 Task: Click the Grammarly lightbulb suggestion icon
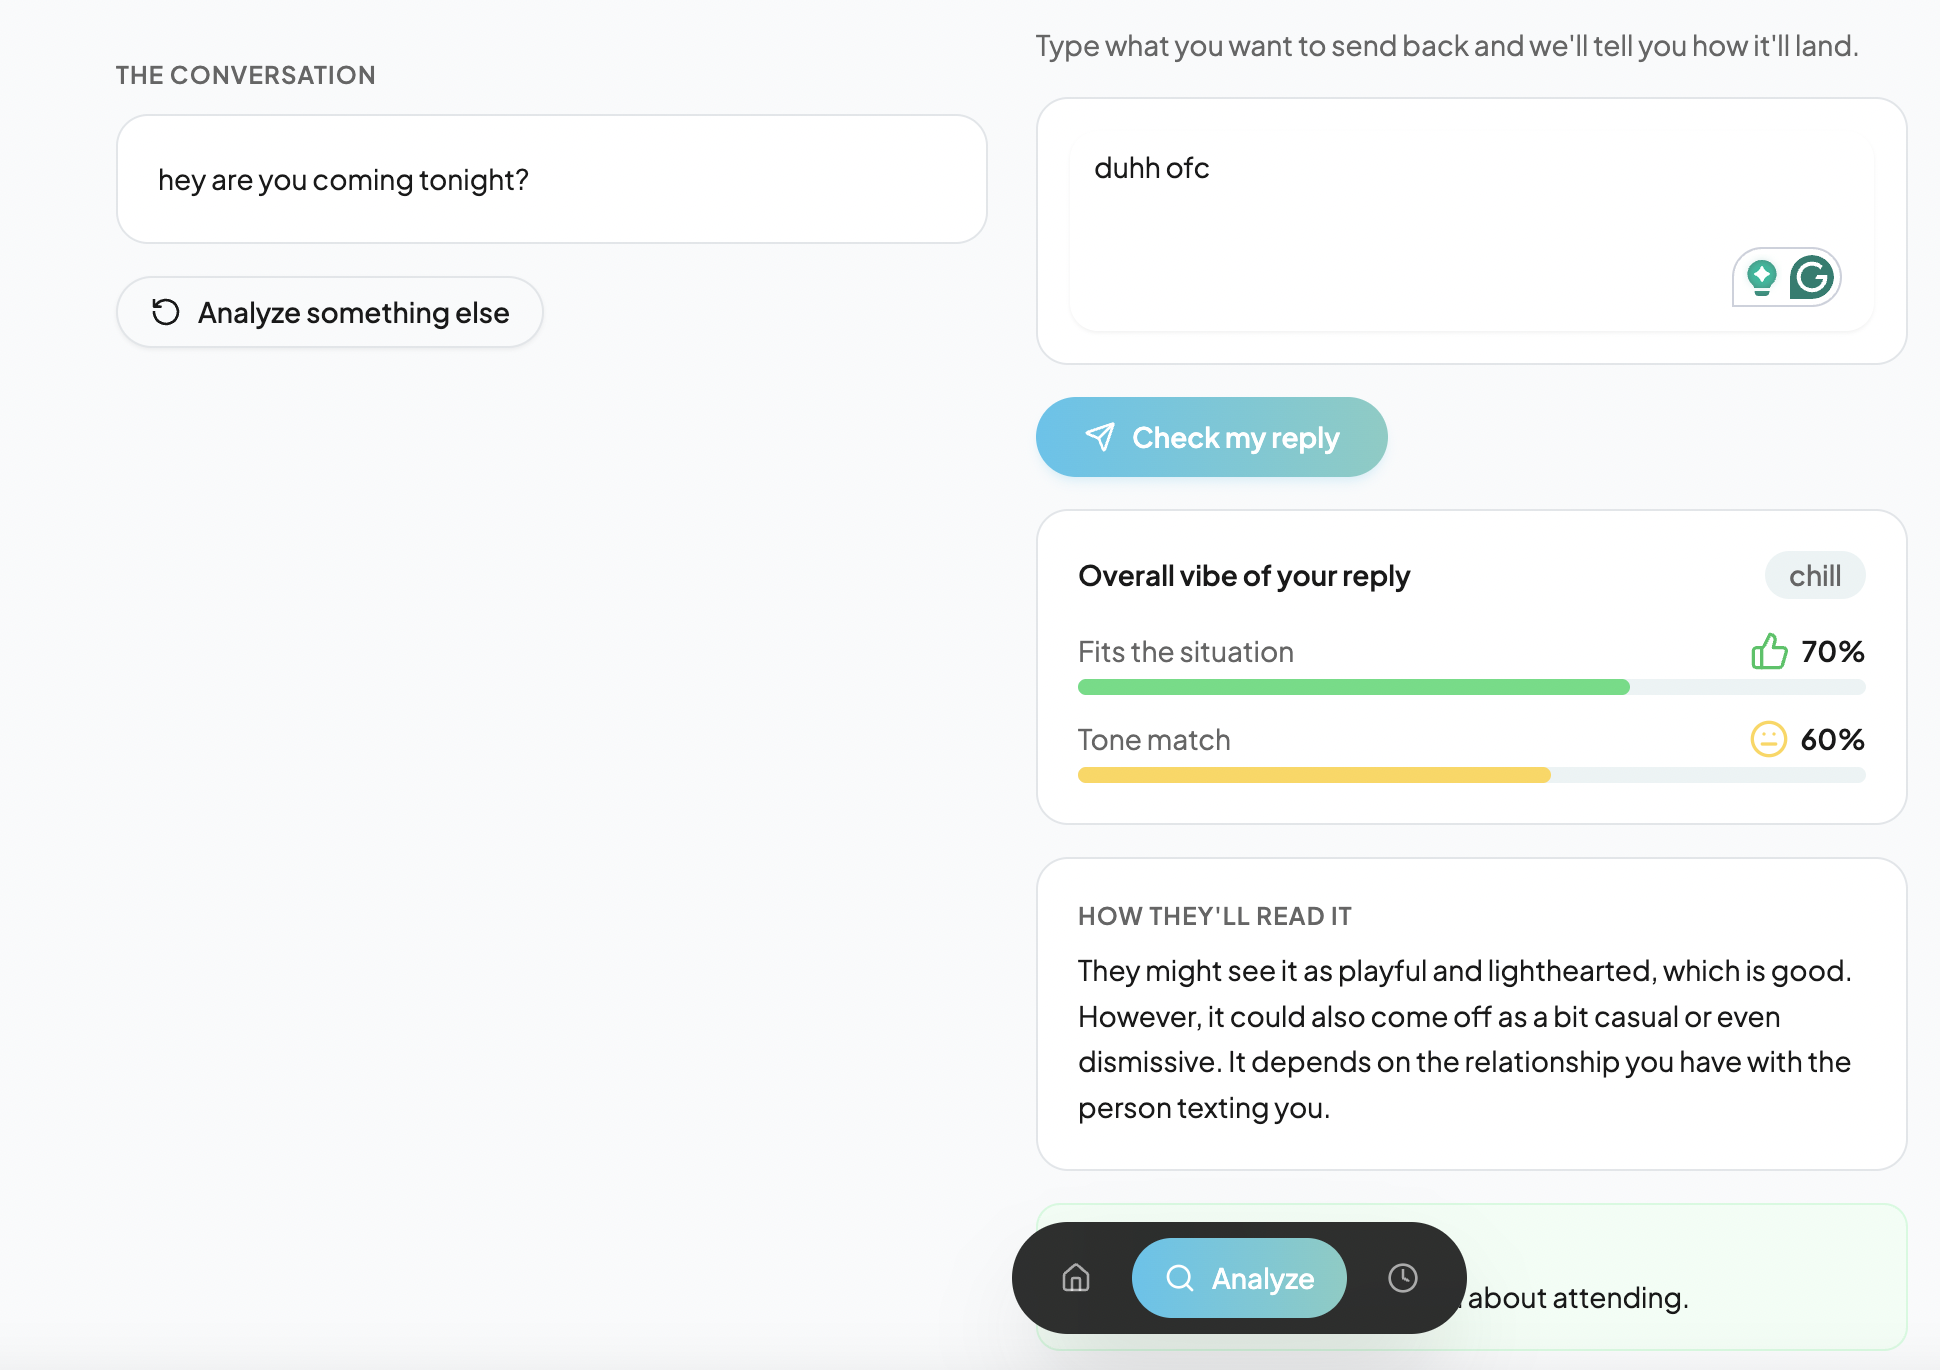click(1761, 277)
